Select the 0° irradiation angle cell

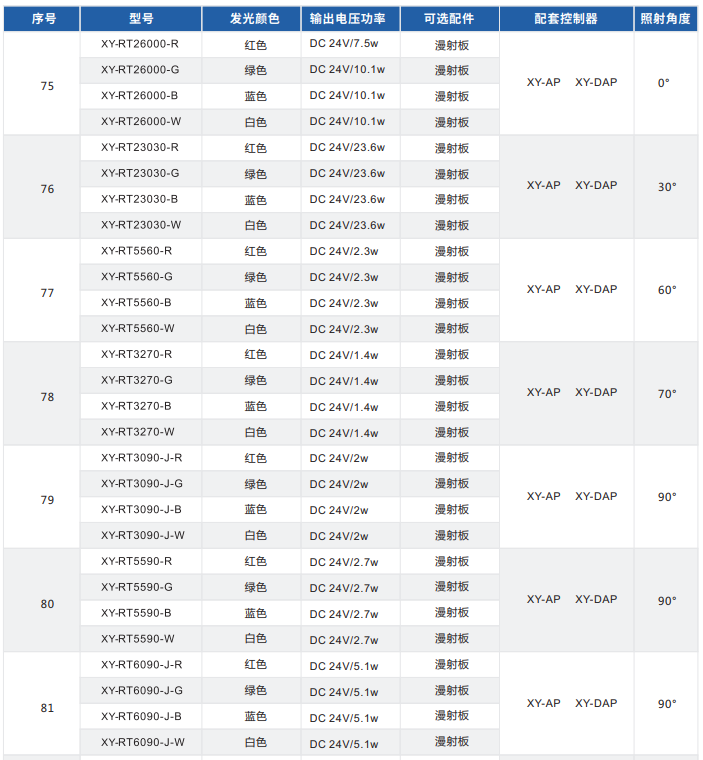coord(664,83)
